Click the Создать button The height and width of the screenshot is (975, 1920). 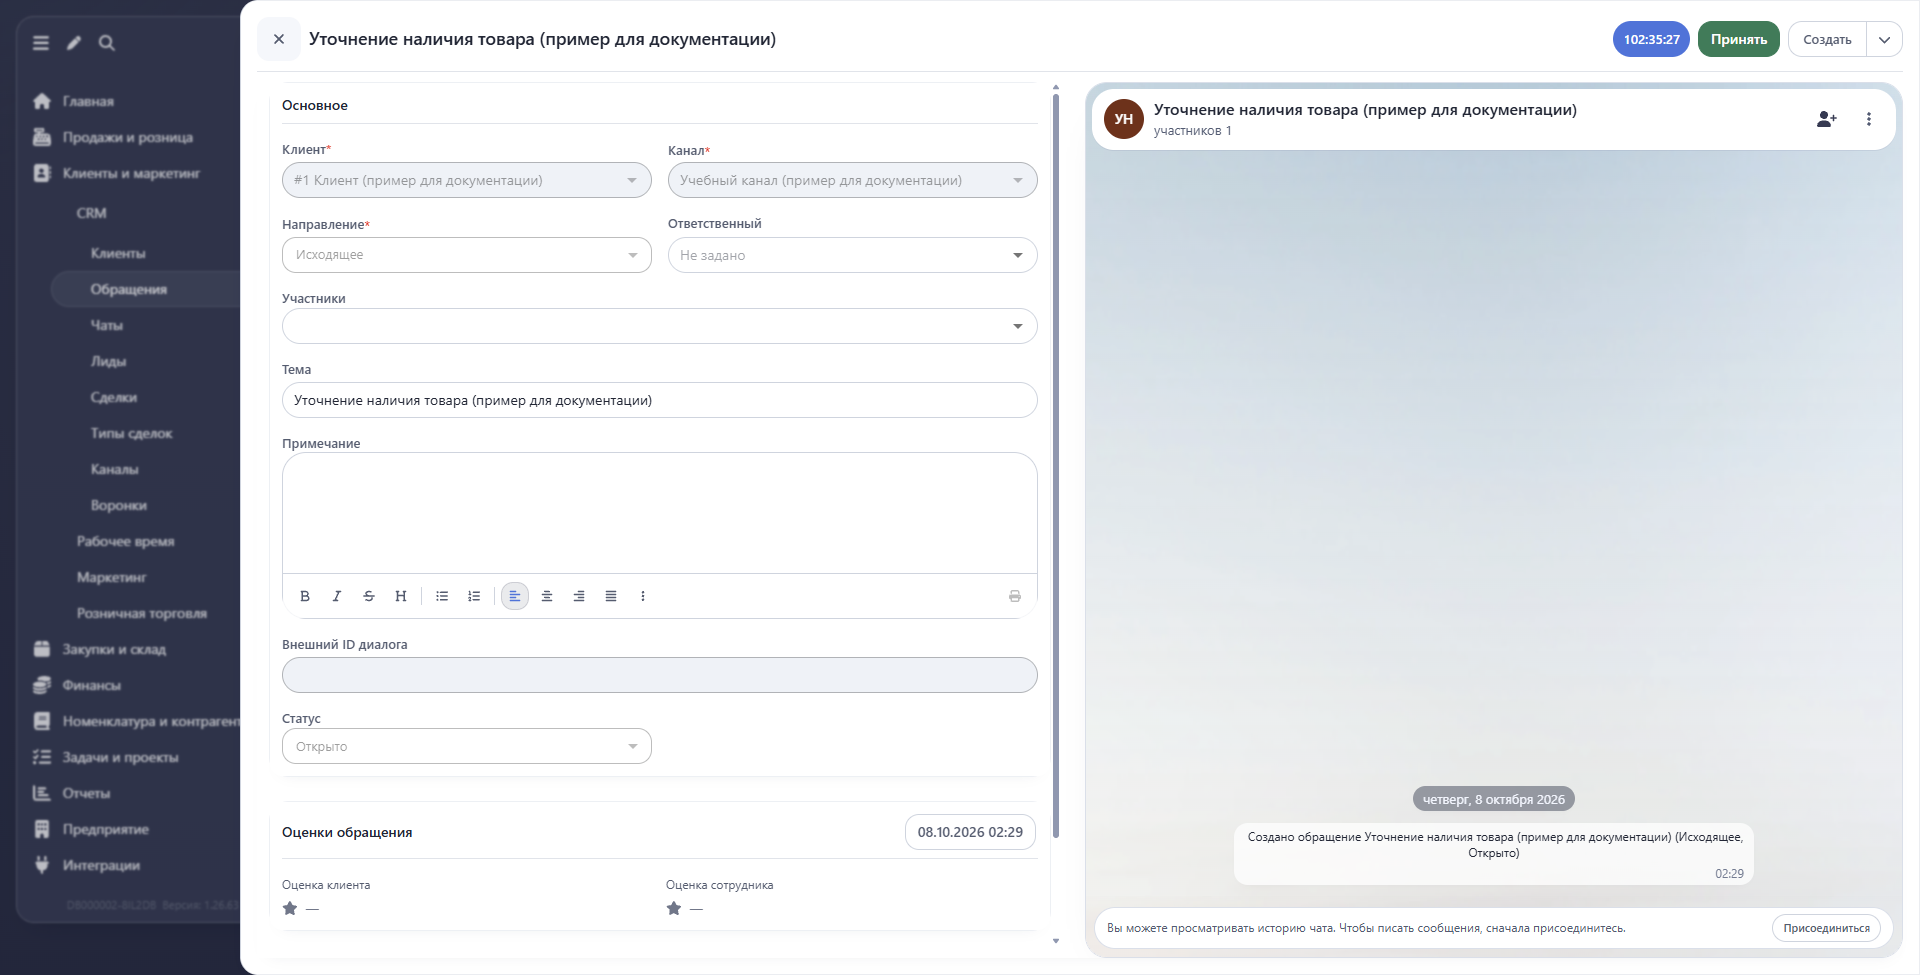(x=1827, y=40)
